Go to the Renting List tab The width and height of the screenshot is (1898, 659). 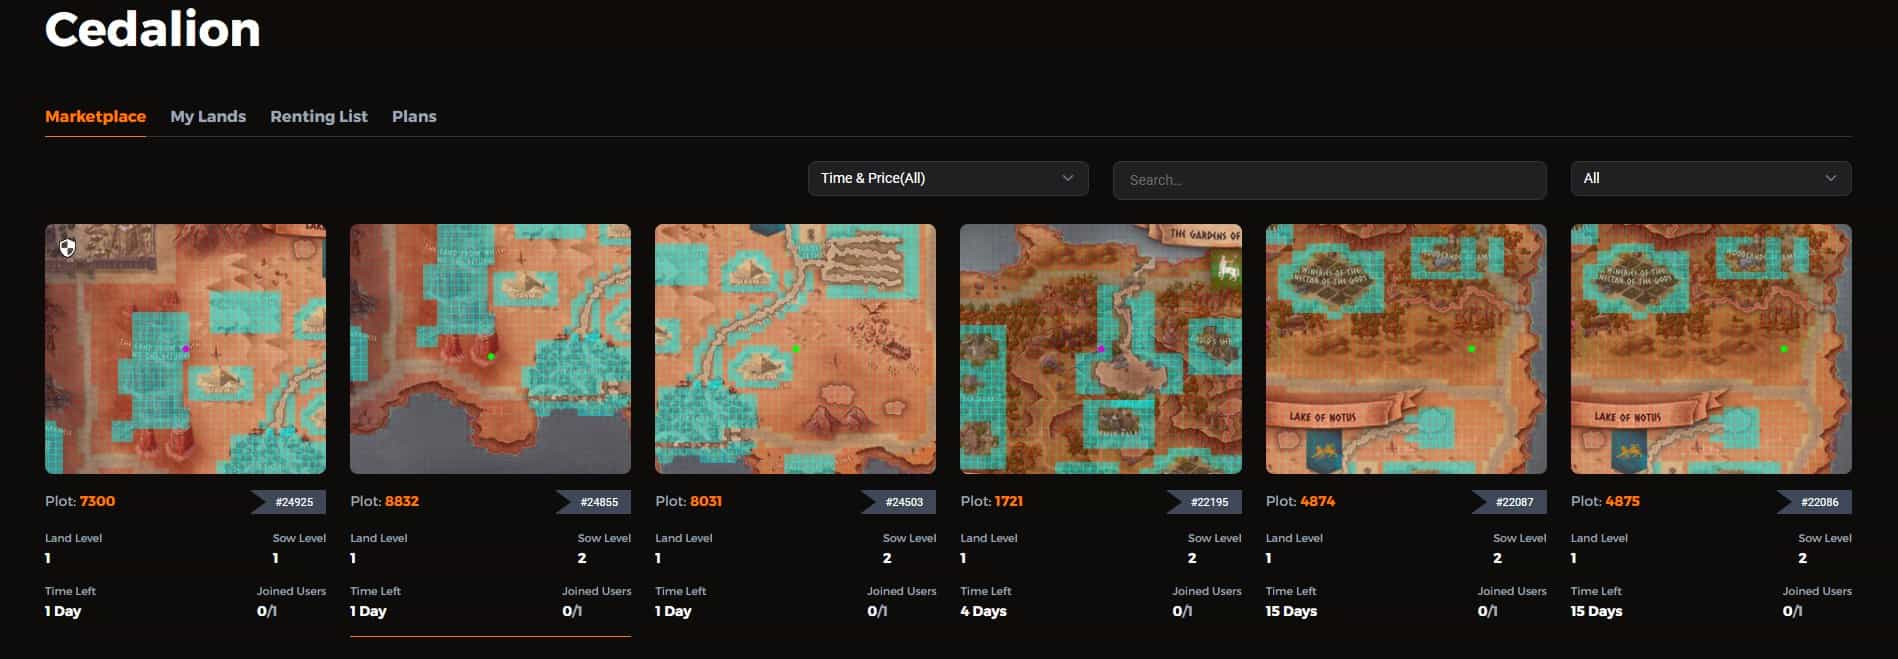coord(319,116)
